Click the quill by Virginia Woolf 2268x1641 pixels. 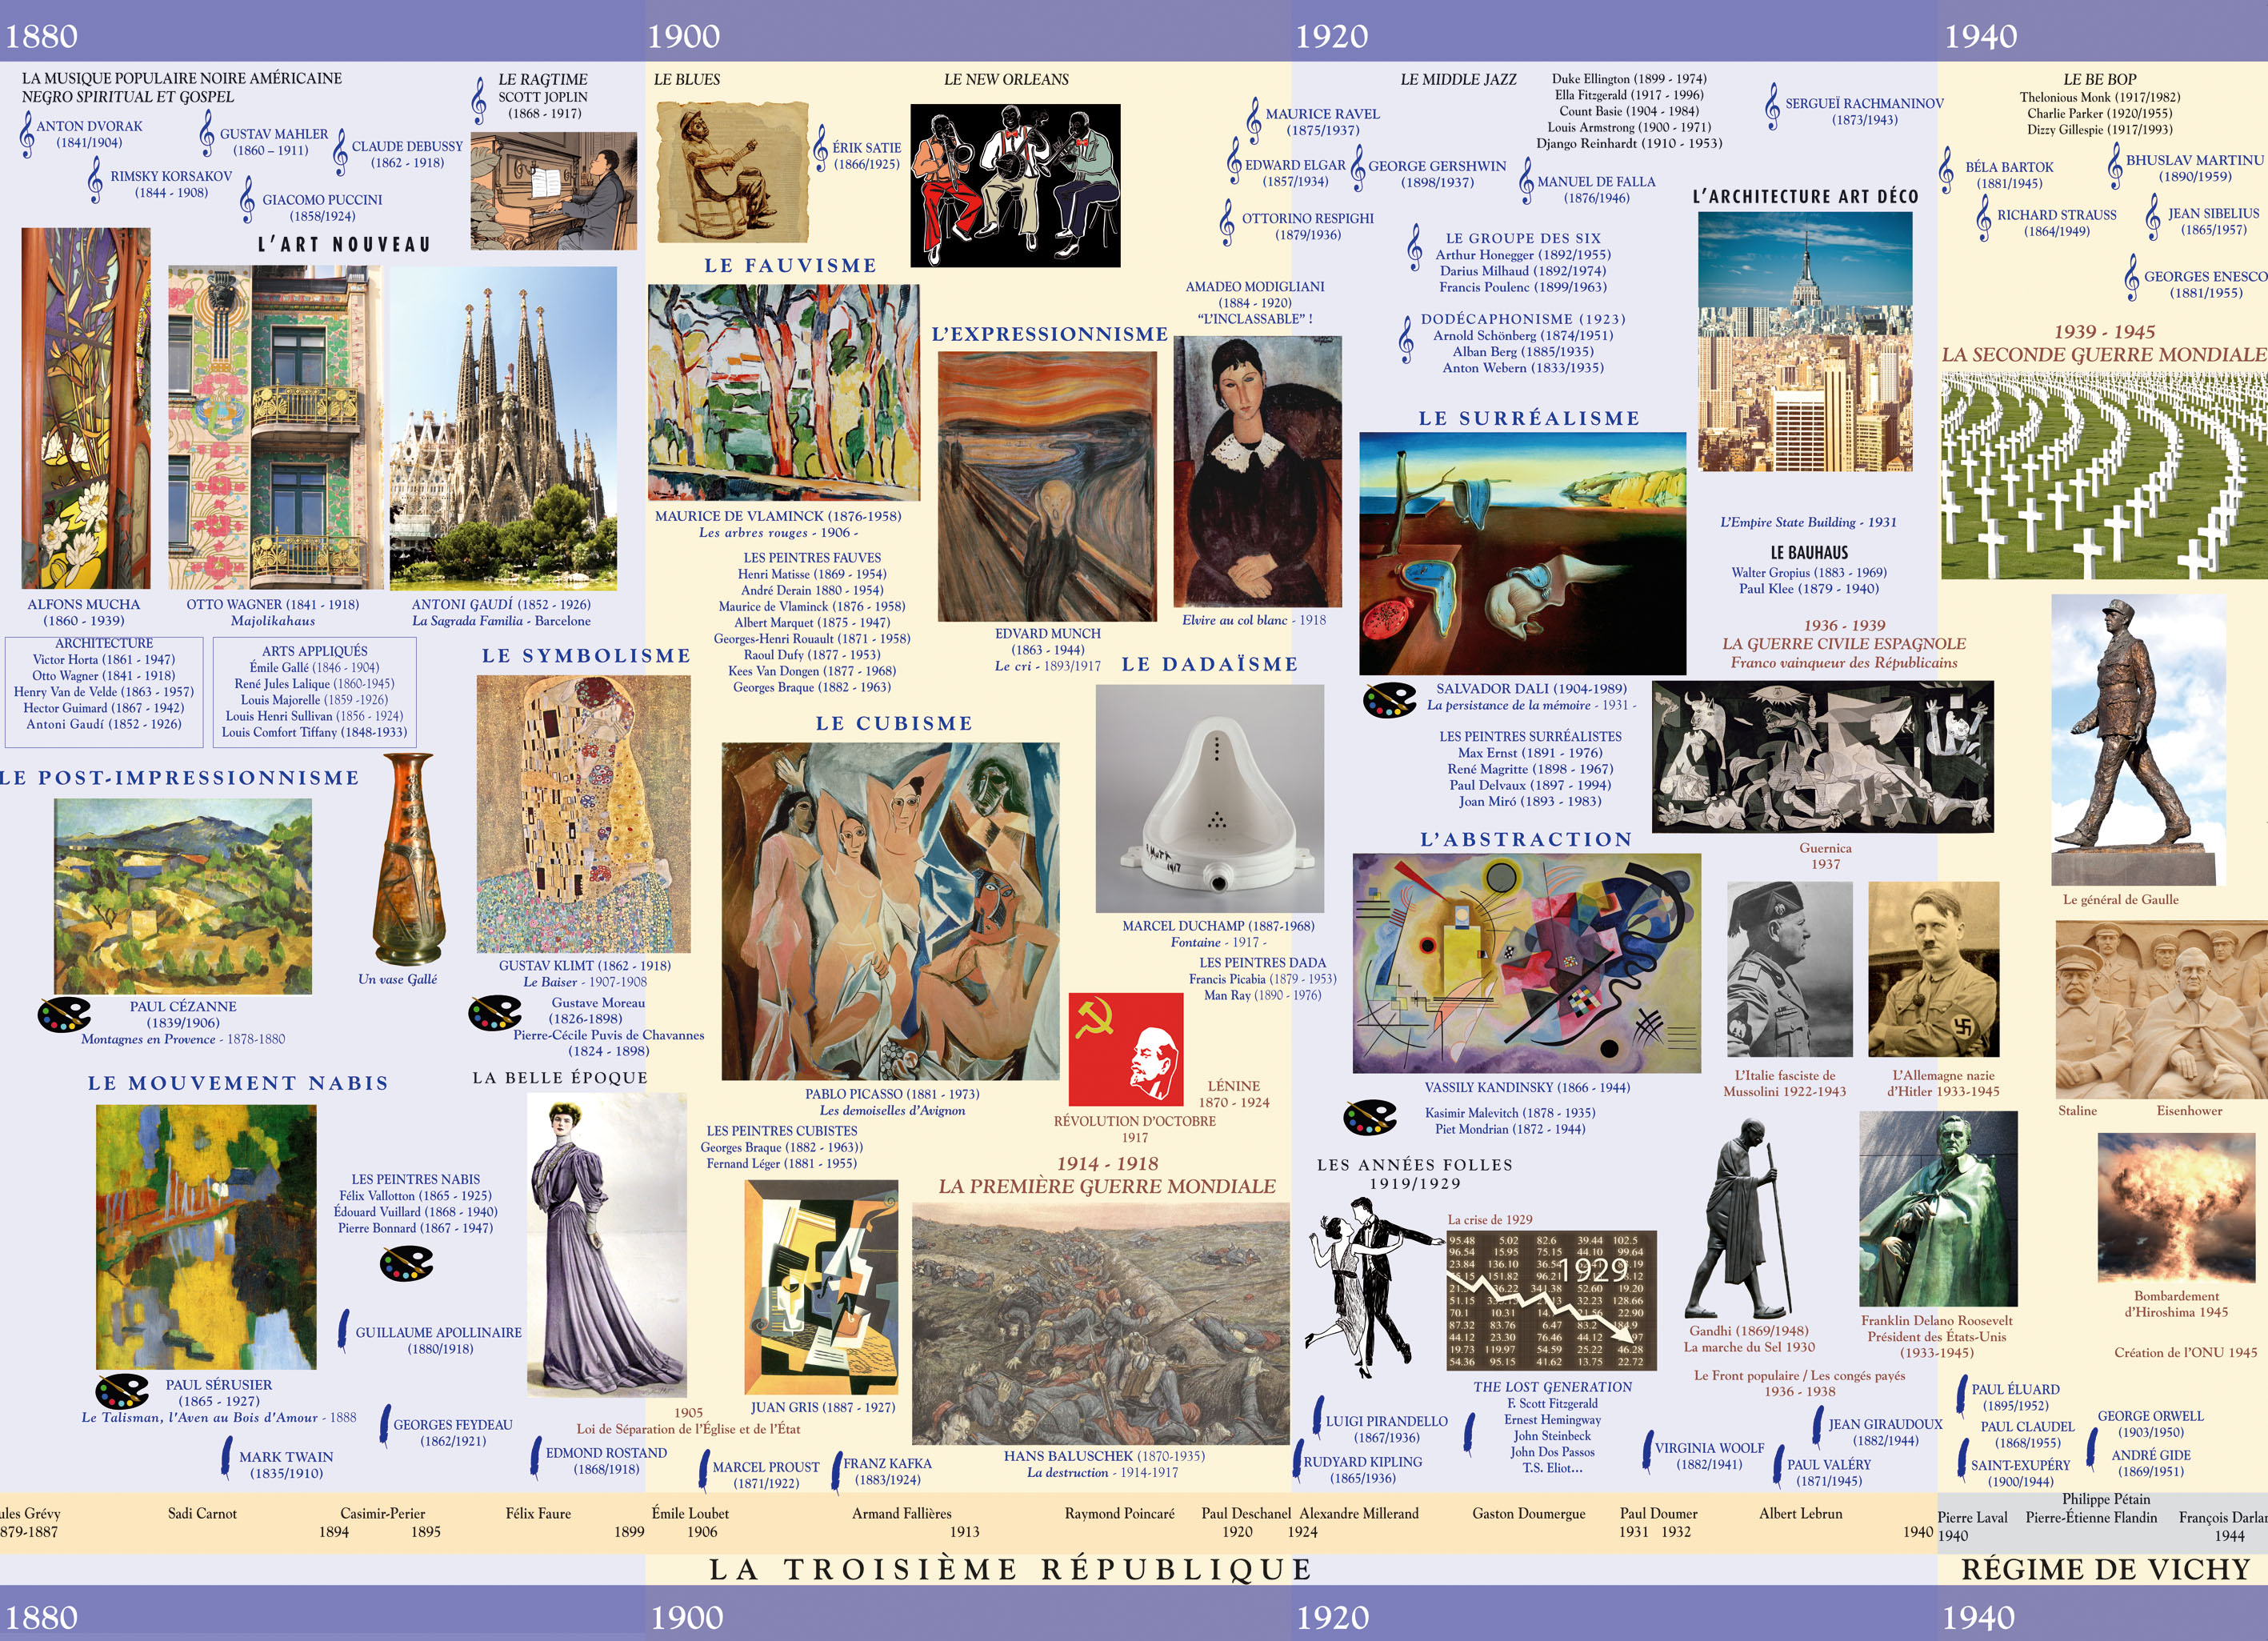pyautogui.click(x=1647, y=1451)
